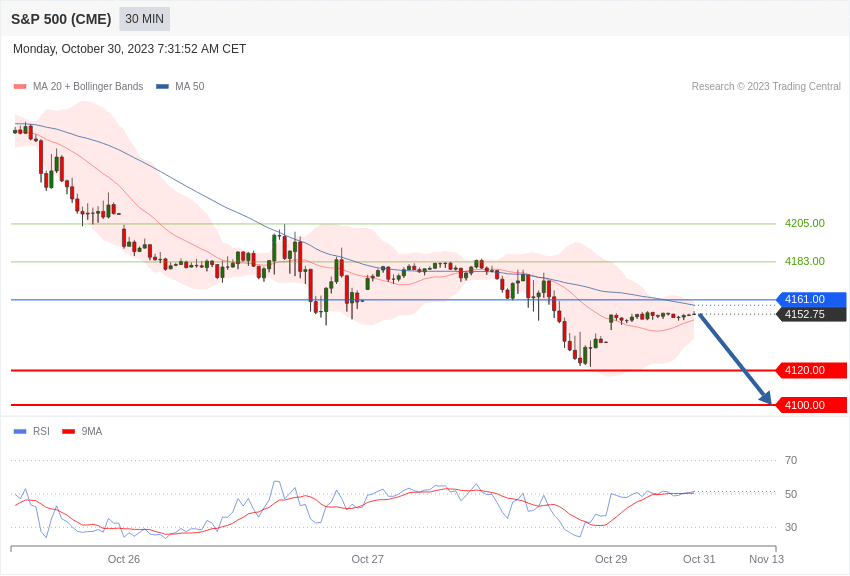The height and width of the screenshot is (576, 850).
Task: Select the RSI legend label
Action: [41, 431]
